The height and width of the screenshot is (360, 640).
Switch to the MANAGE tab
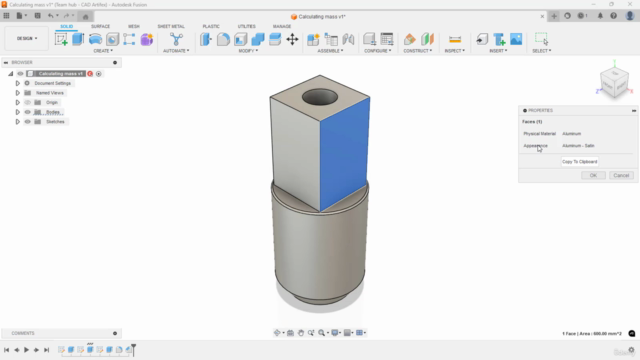click(282, 26)
